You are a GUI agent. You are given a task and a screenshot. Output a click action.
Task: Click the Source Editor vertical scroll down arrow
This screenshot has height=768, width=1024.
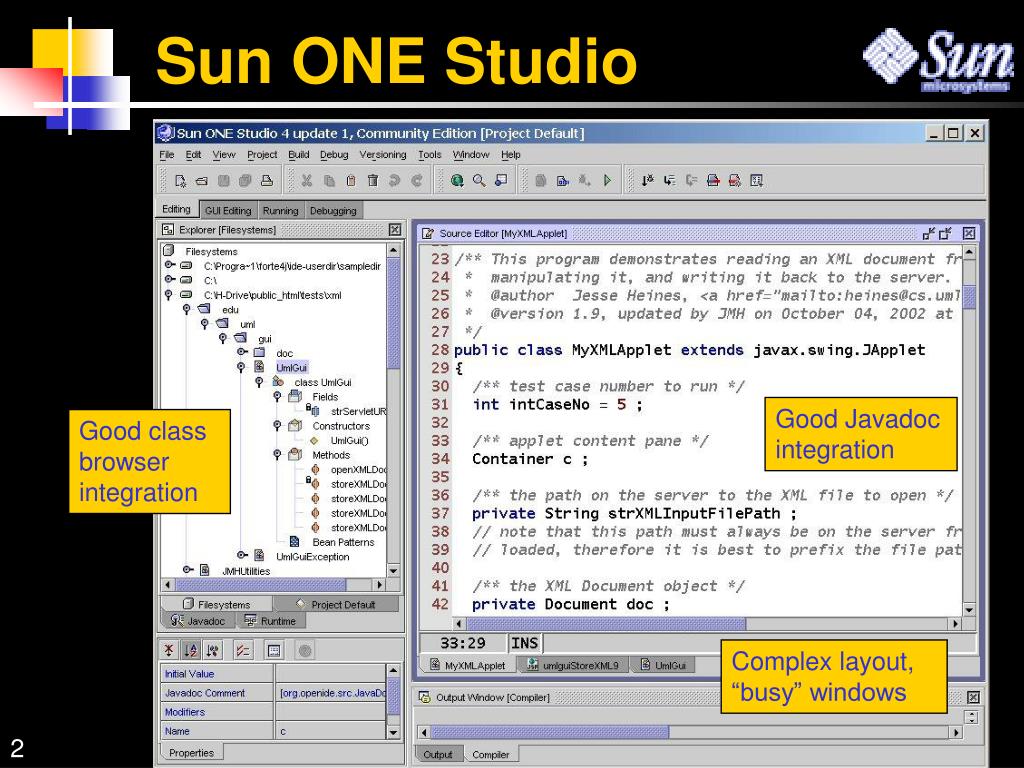(968, 609)
